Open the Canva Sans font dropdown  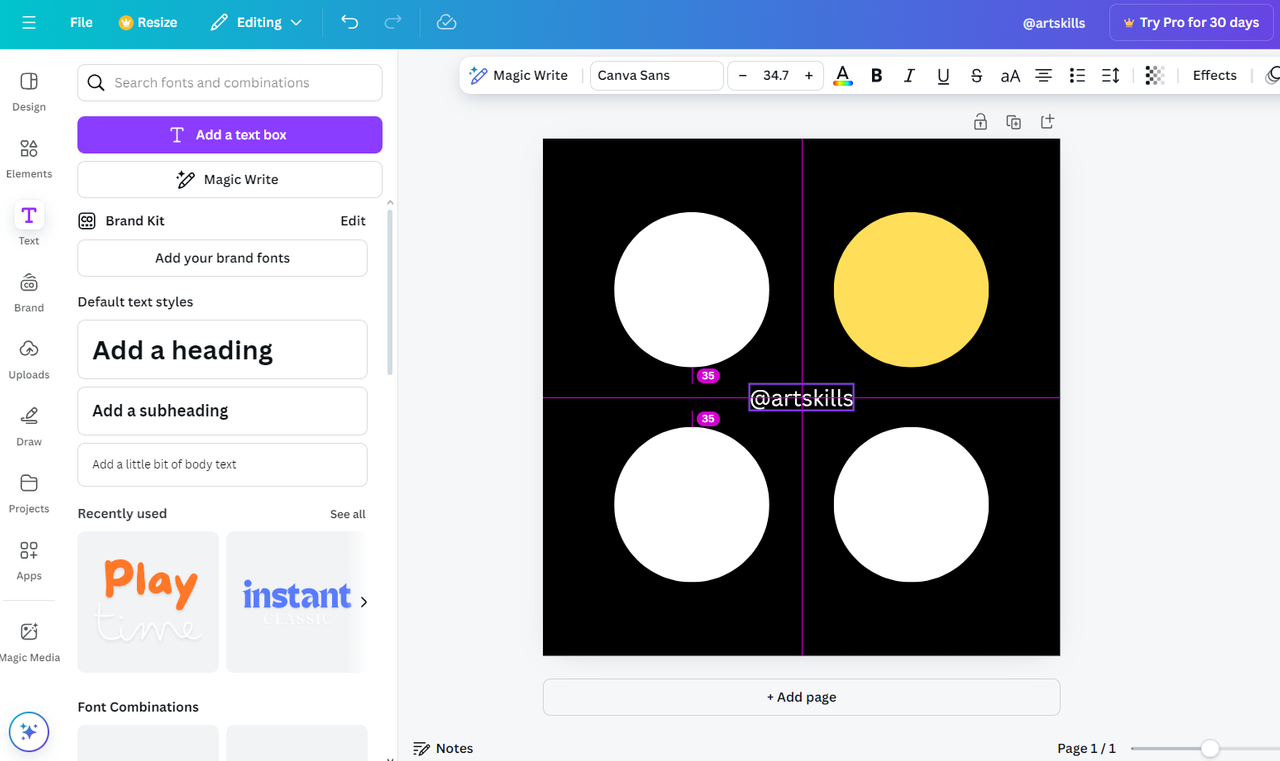(x=656, y=75)
